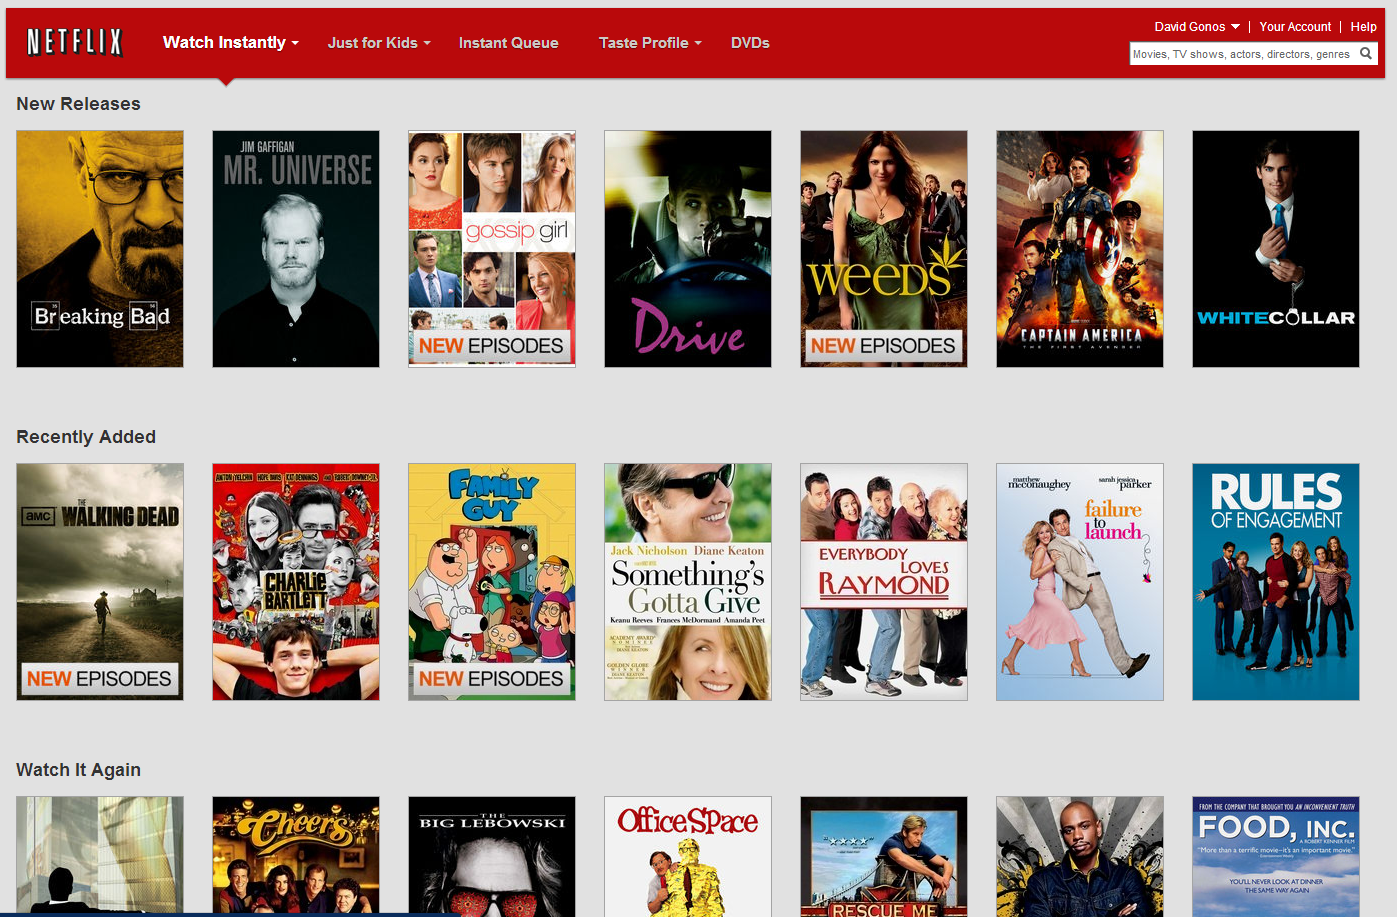Open the Office Space poster

[688, 856]
